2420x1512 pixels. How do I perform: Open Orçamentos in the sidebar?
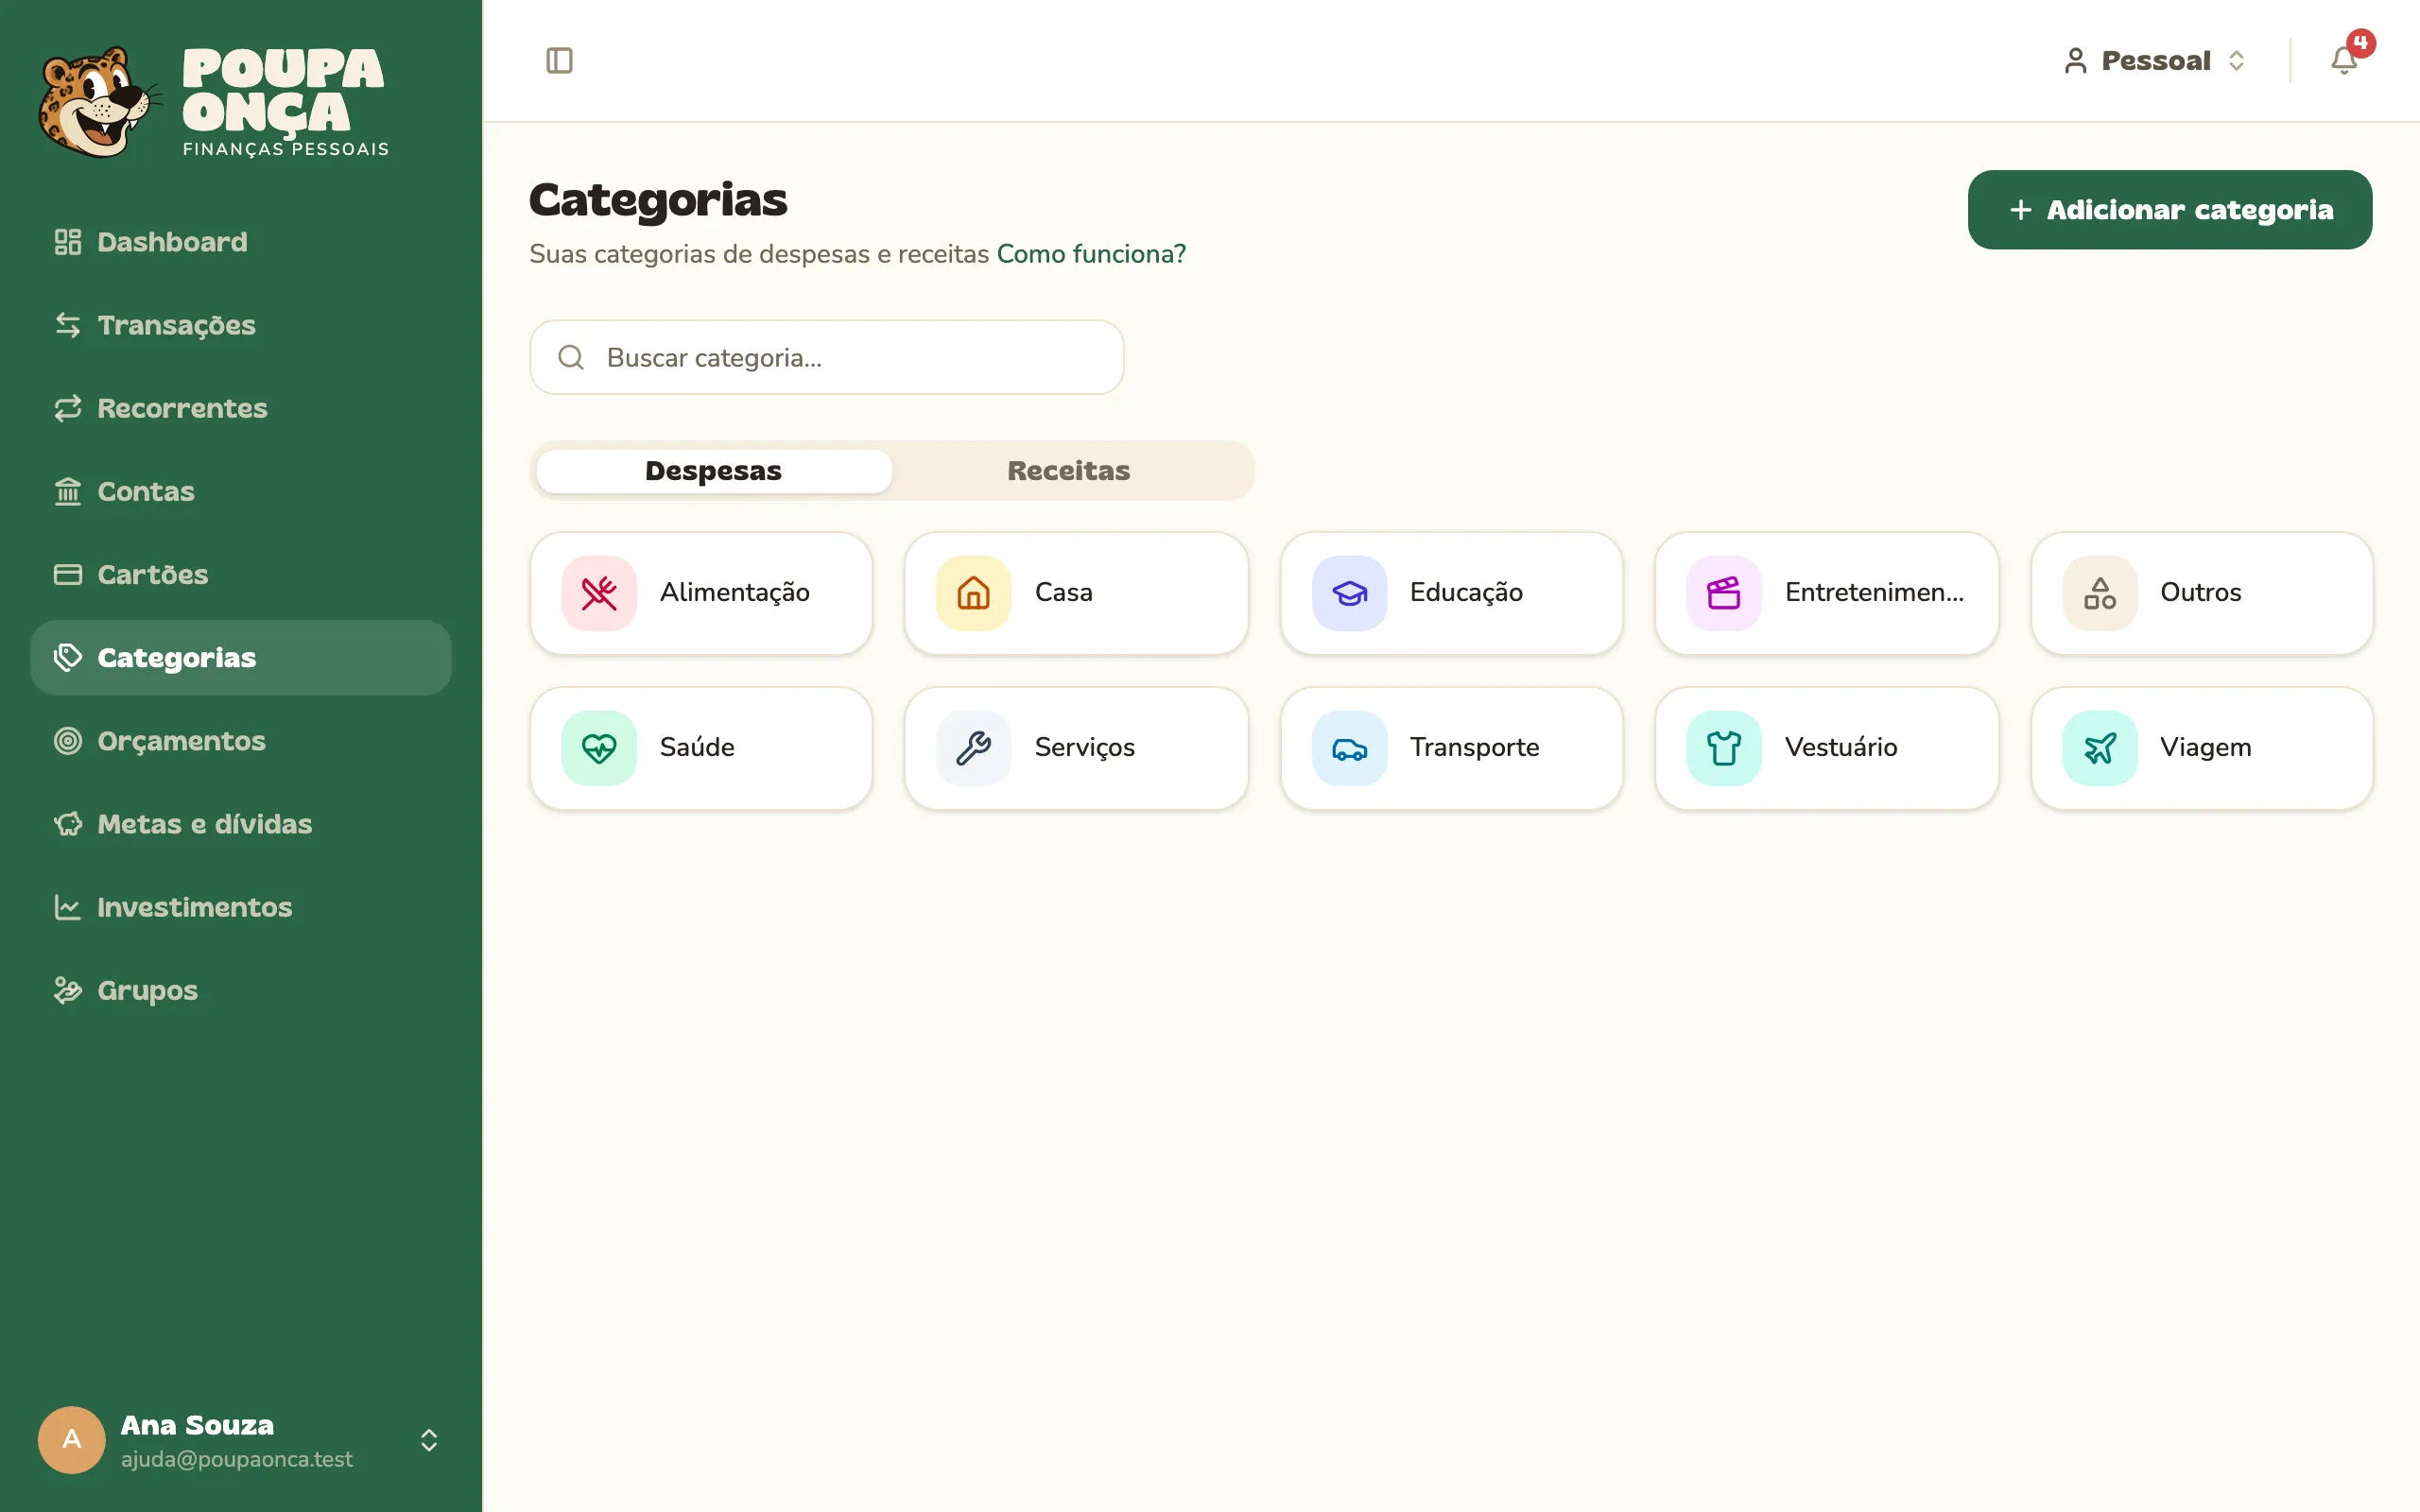pos(241,741)
